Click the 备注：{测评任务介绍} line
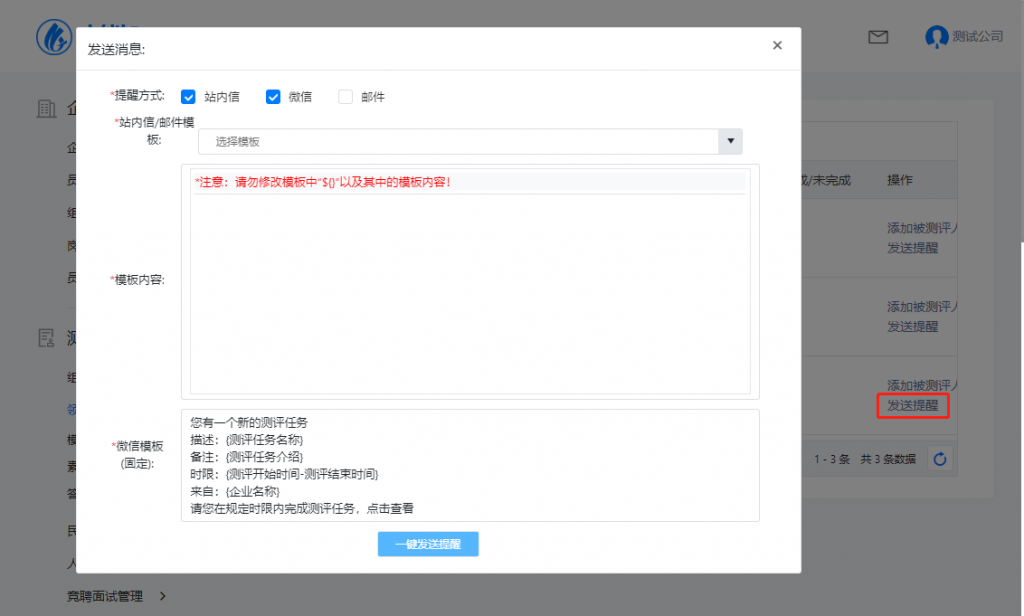 click(x=247, y=457)
